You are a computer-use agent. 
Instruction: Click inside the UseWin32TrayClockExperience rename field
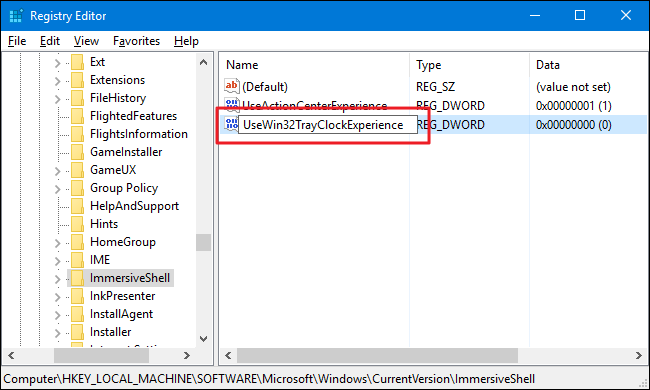tap(327, 125)
